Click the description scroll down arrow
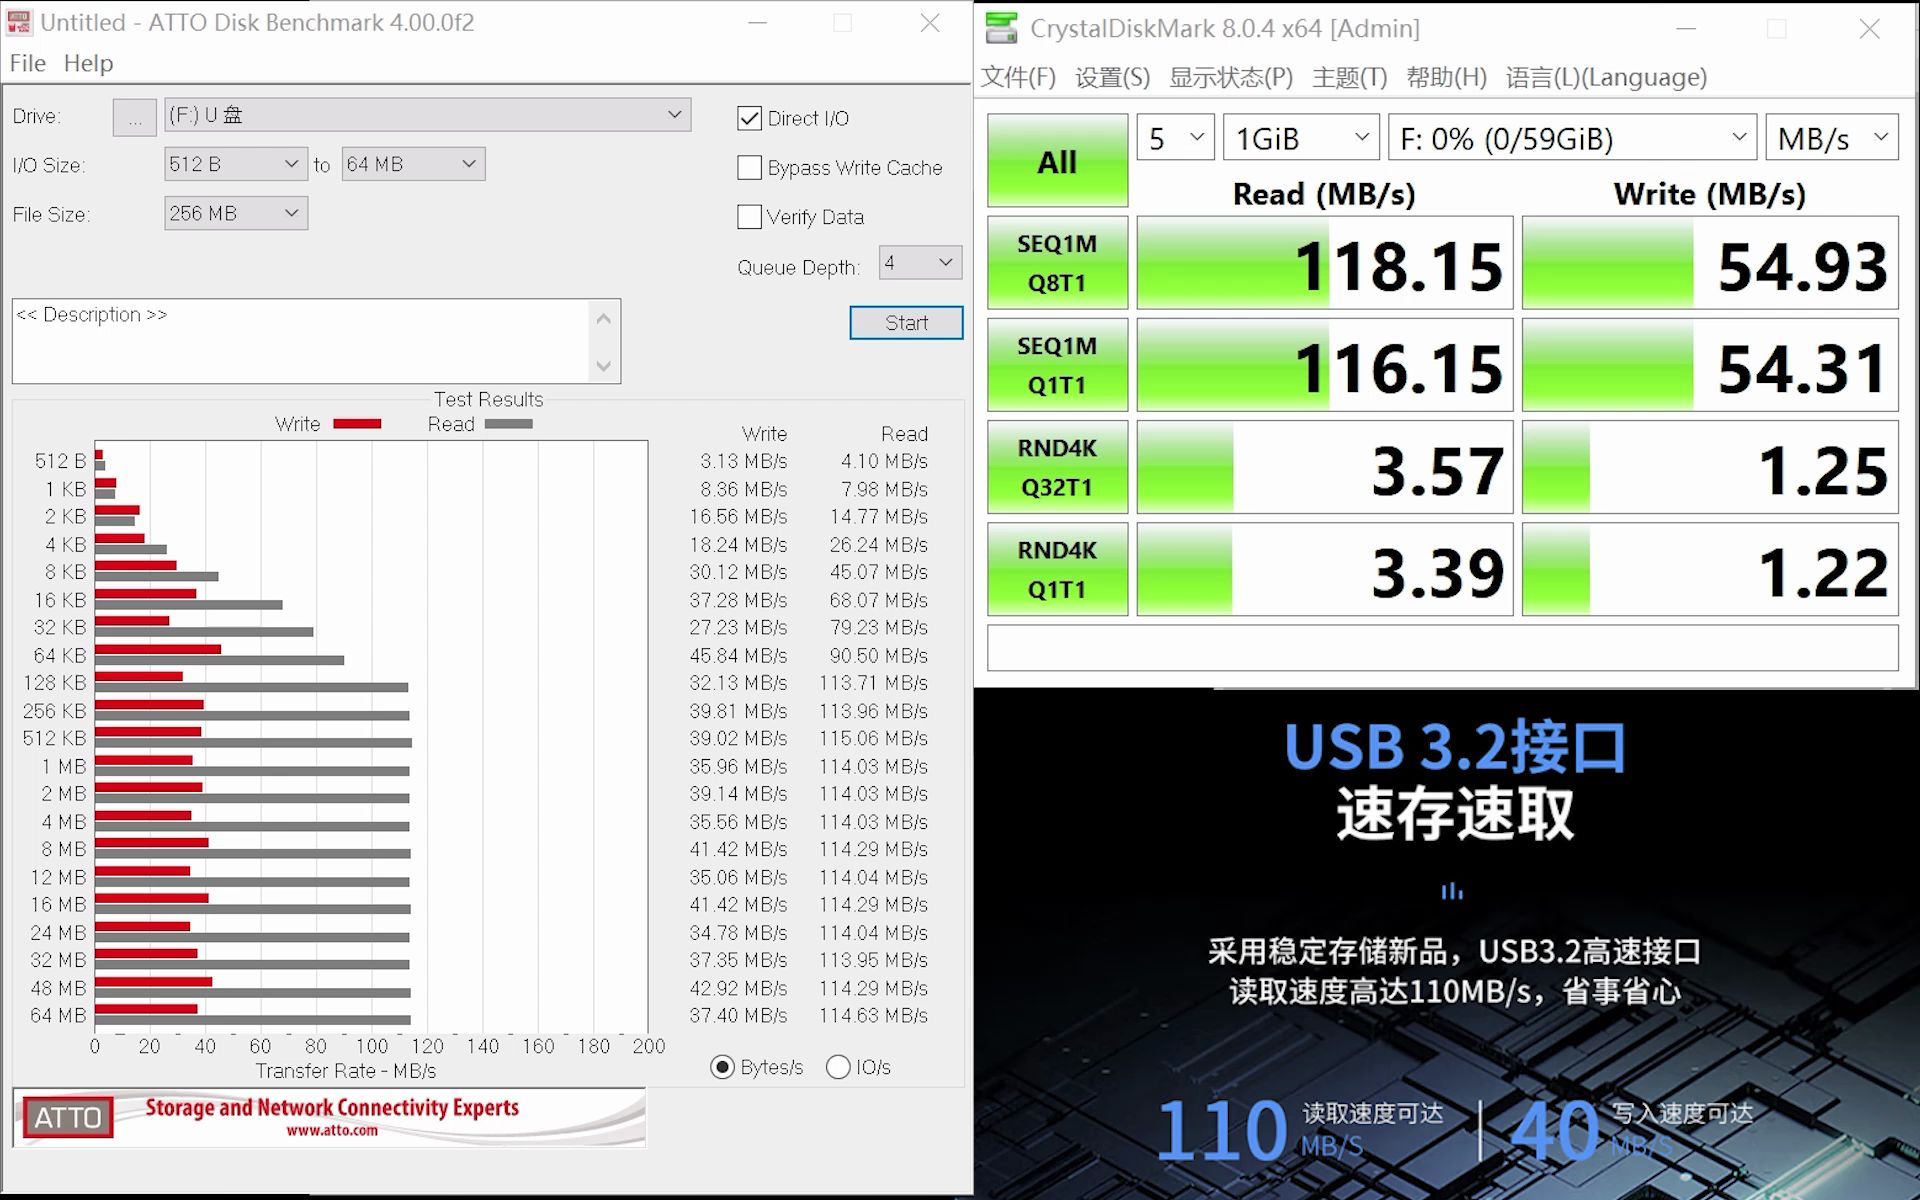Image resolution: width=1920 pixels, height=1200 pixels. point(603,366)
